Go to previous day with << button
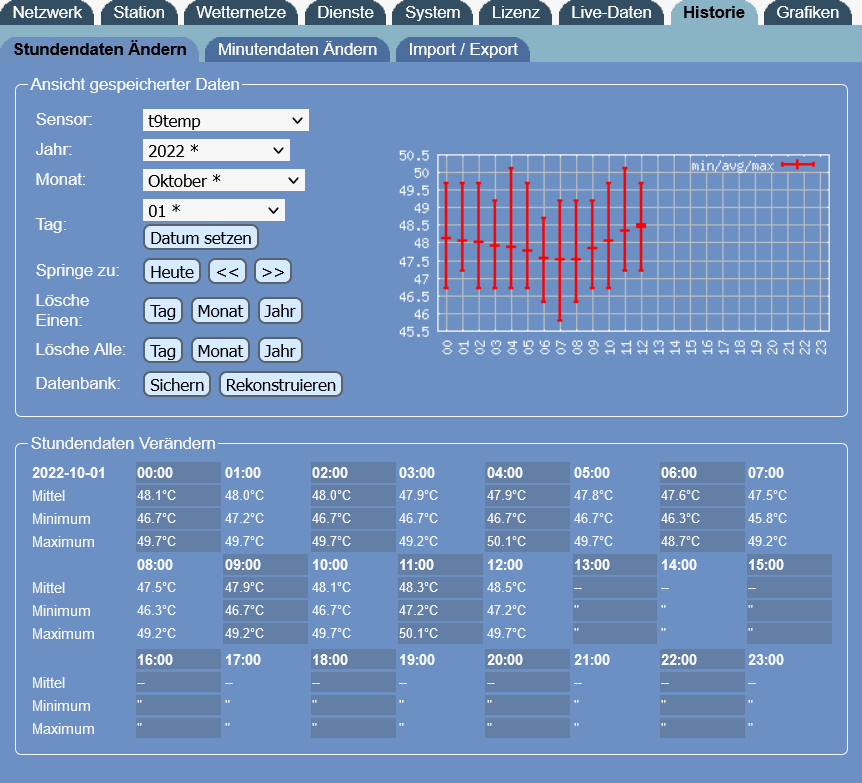Viewport: 862px width, 783px height. click(227, 272)
